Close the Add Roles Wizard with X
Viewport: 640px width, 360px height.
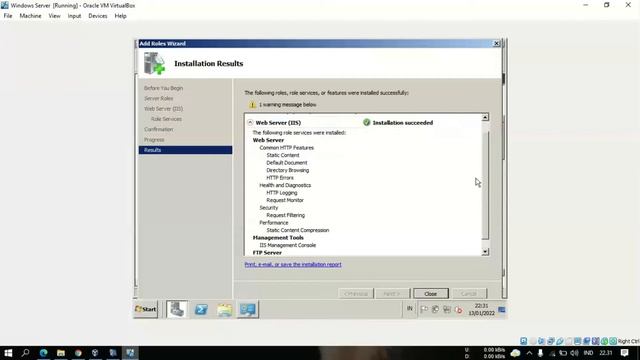tap(496, 43)
